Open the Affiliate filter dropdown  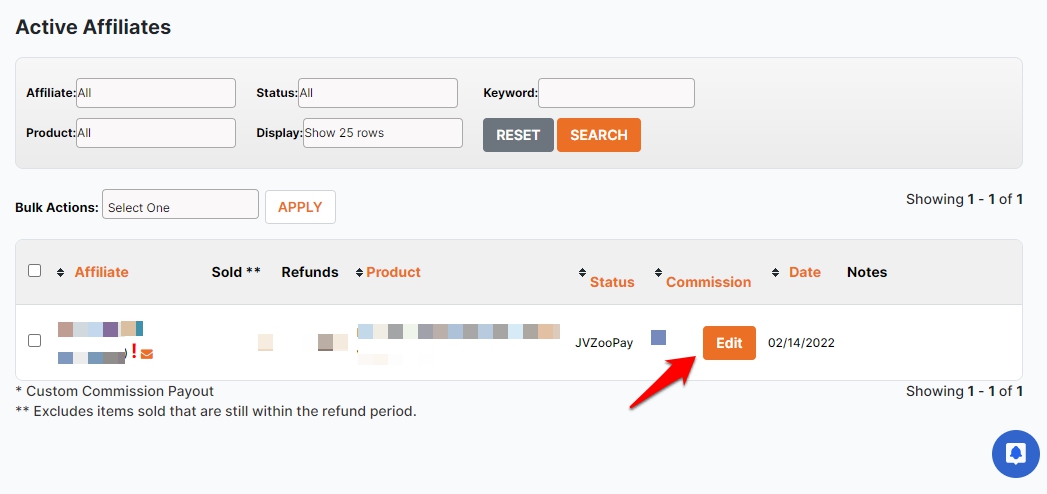[156, 93]
